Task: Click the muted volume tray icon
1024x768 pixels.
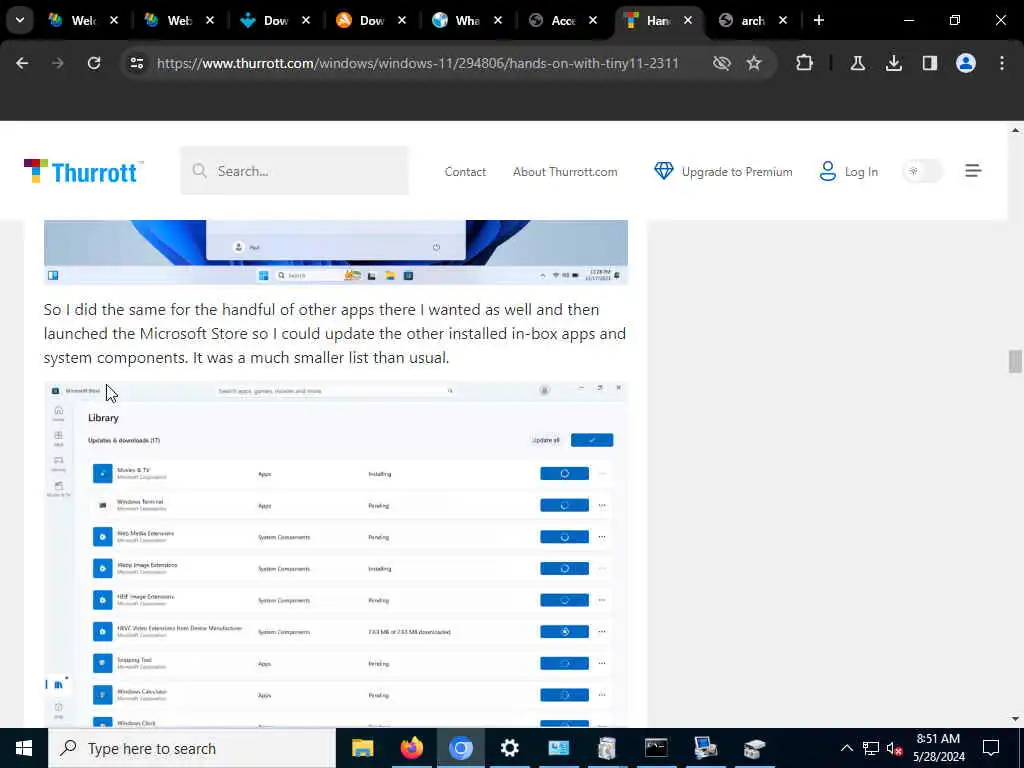Action: [895, 748]
